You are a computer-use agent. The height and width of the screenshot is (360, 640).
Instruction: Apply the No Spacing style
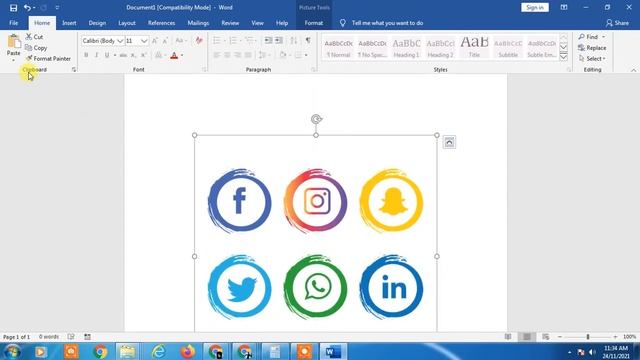372,47
